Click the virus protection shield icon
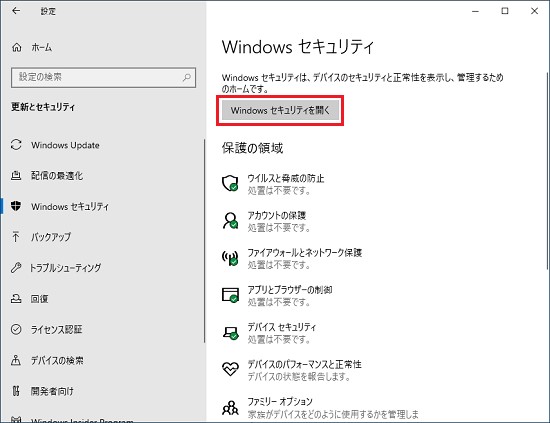 pyautogui.click(x=230, y=183)
